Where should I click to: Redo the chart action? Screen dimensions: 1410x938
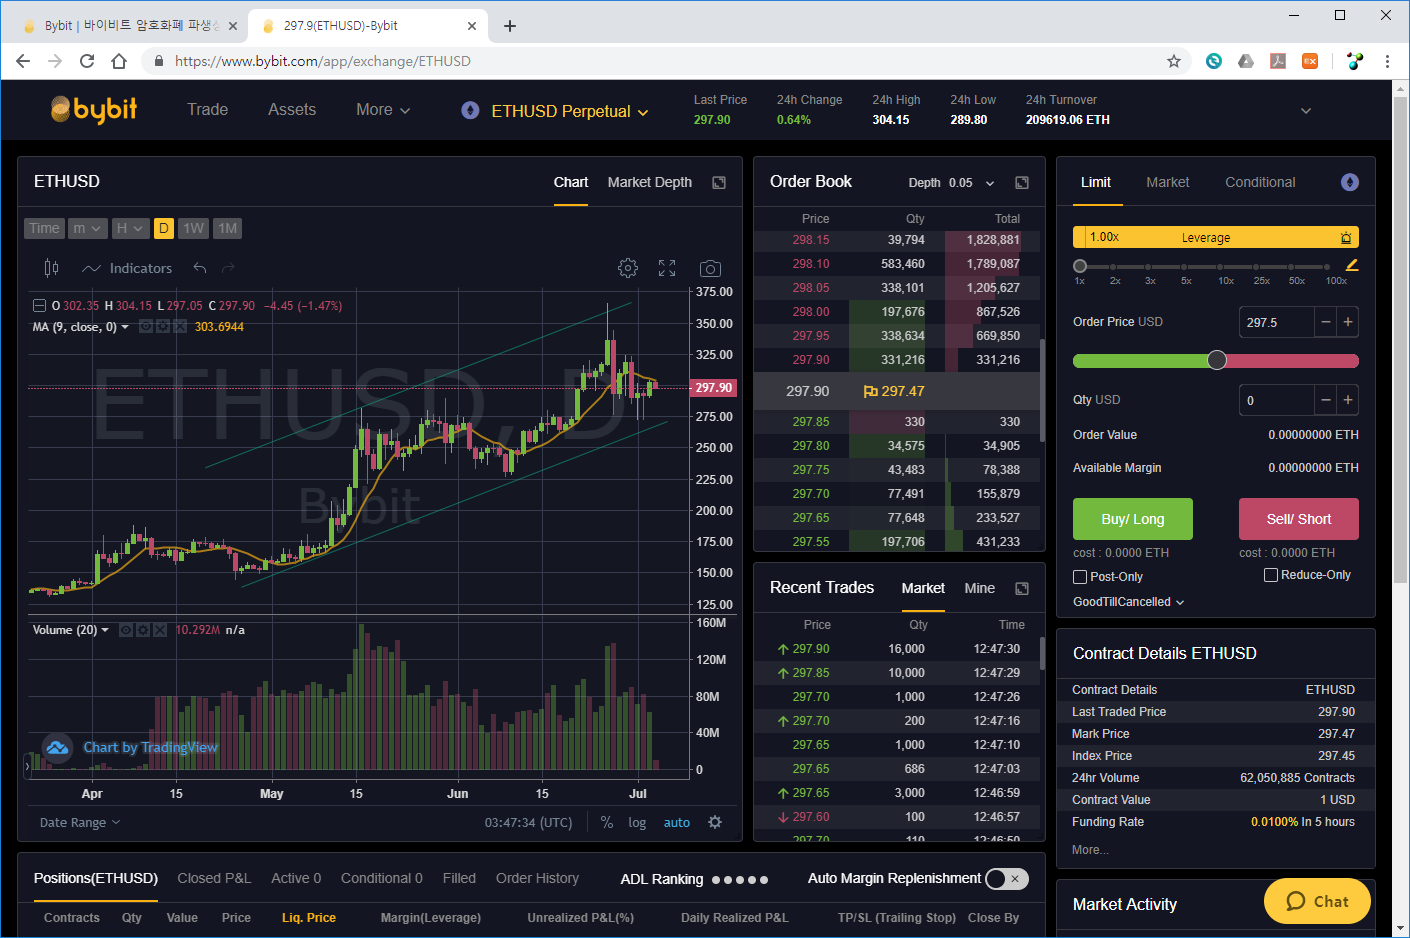[x=227, y=268]
